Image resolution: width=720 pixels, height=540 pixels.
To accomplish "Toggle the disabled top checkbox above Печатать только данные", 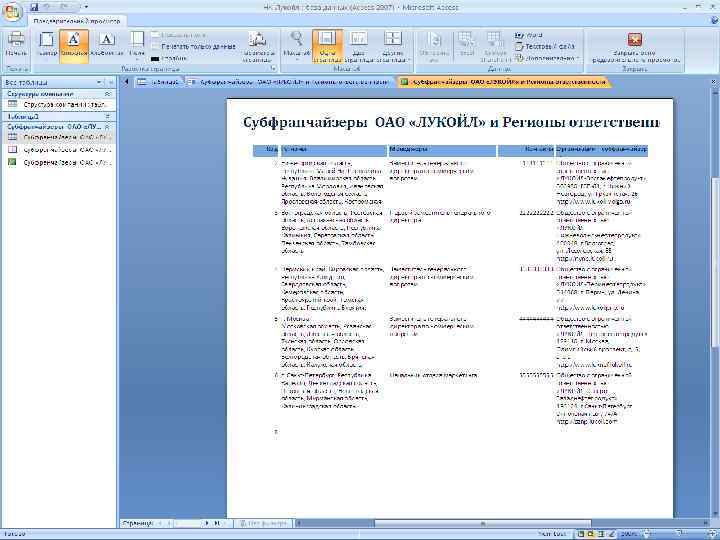I will (x=155, y=35).
